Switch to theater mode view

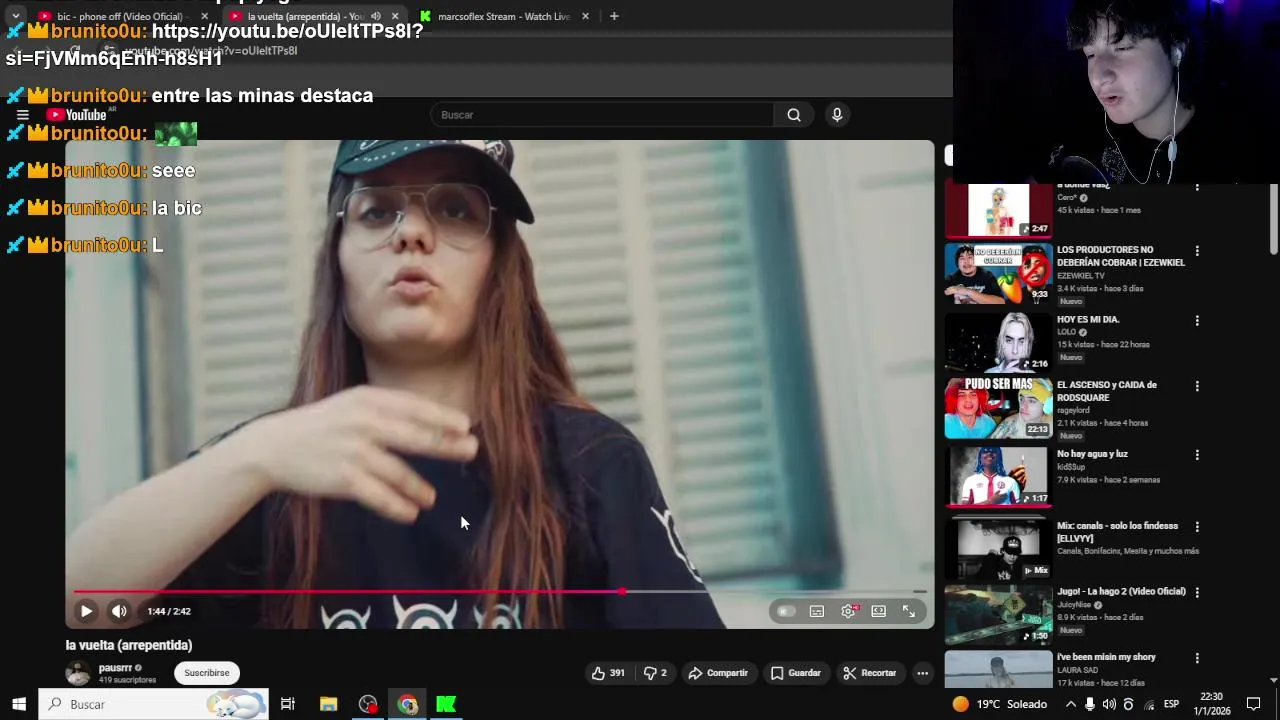878,611
